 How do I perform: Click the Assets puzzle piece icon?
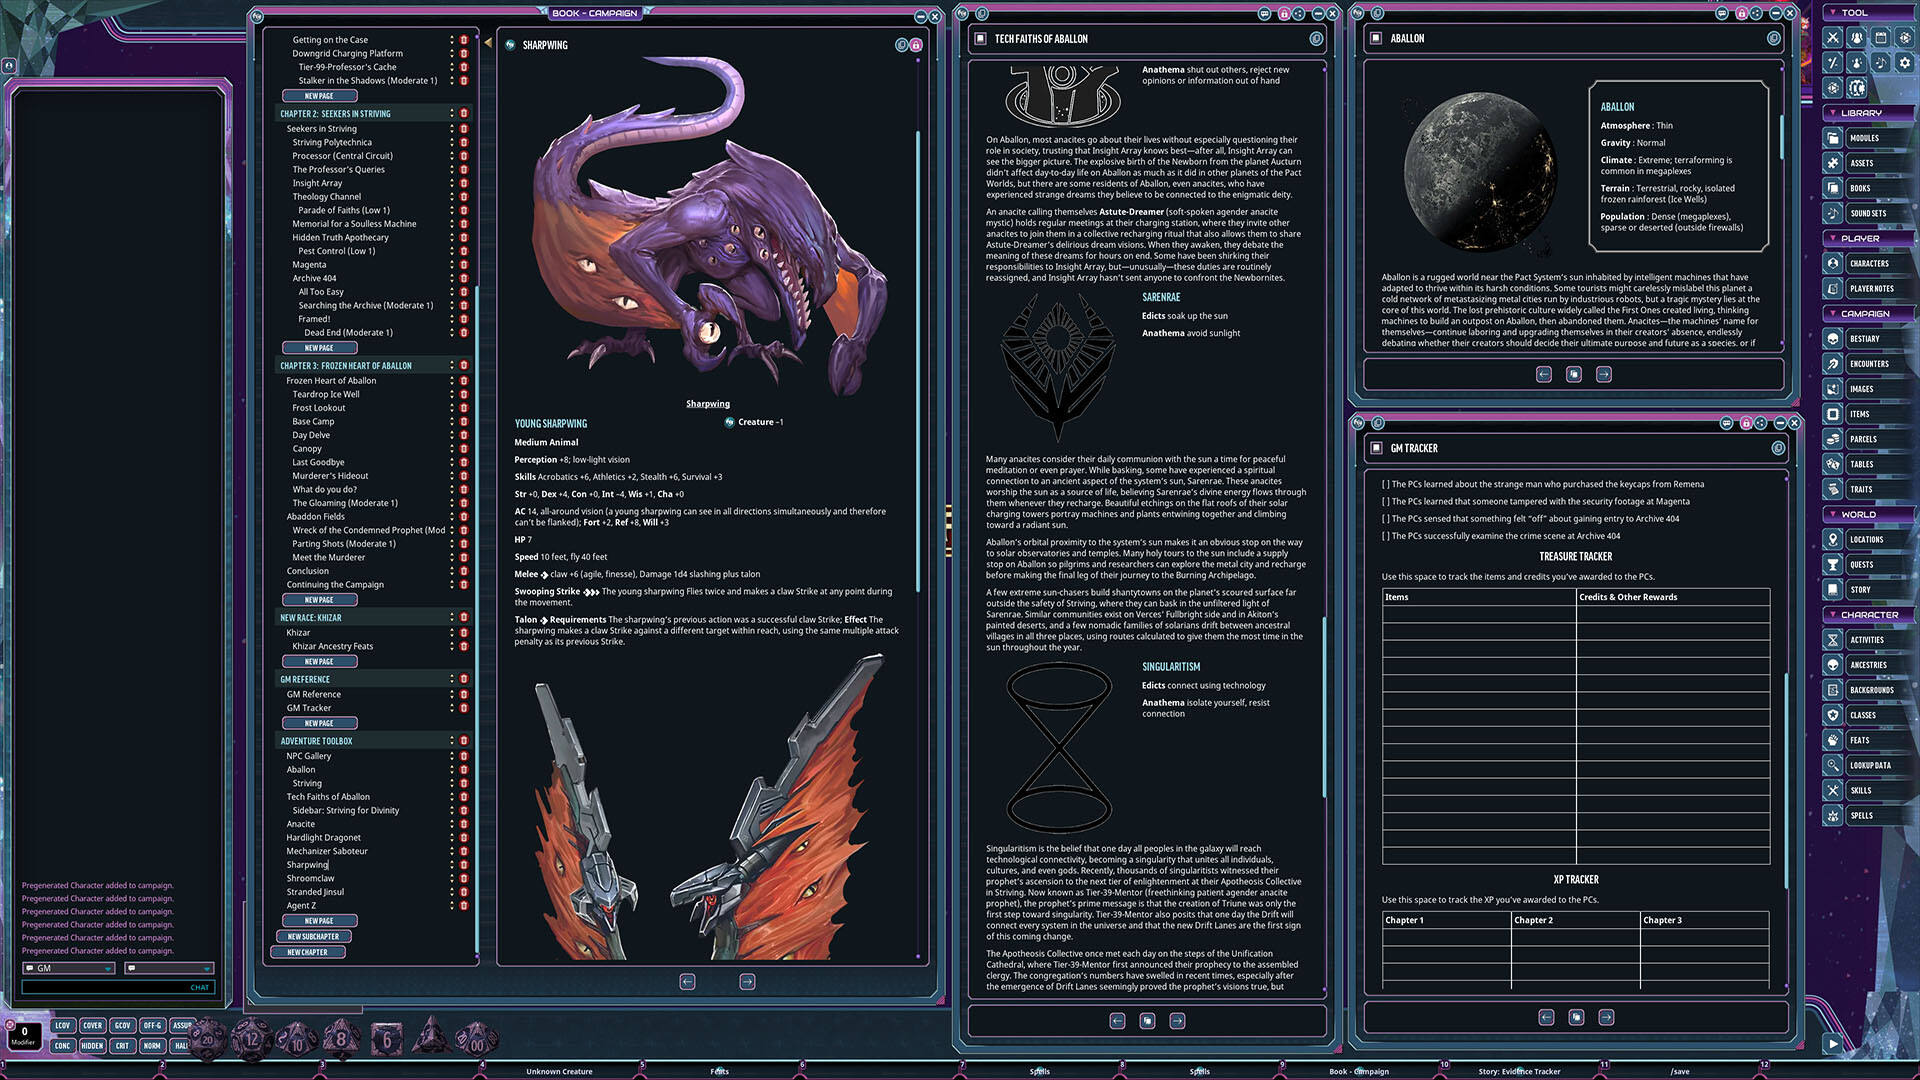pos(1833,163)
